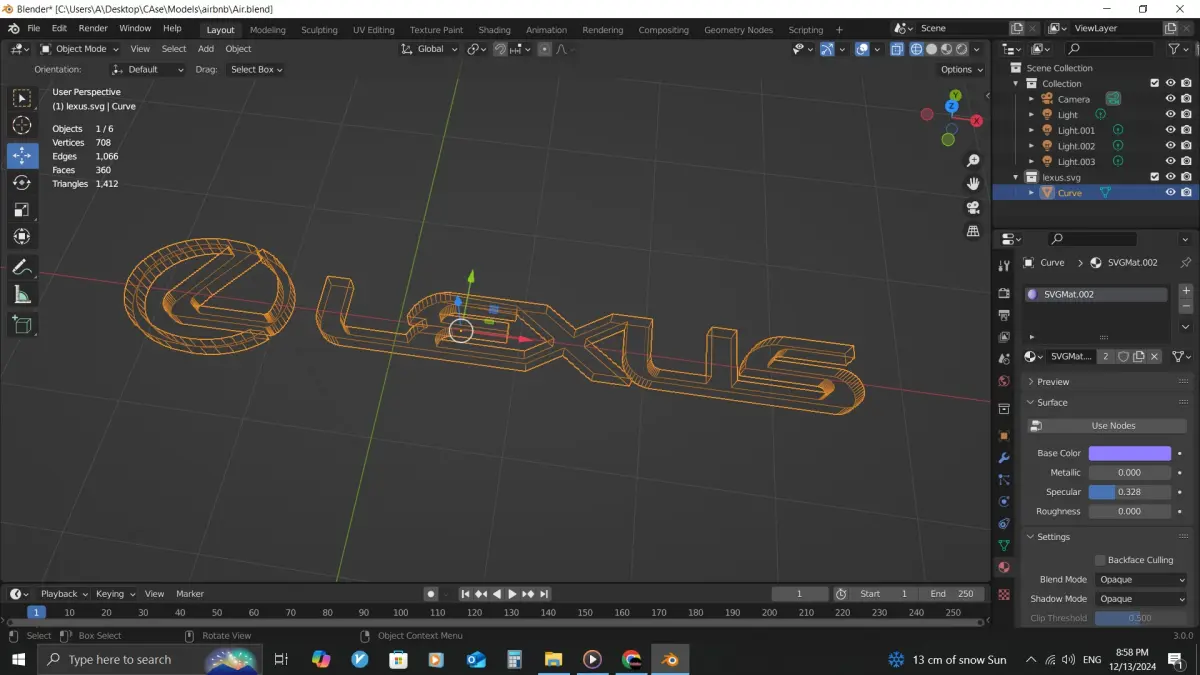Open Global transform orientation dropdown
Viewport: 1200px width, 675px height.
point(430,49)
